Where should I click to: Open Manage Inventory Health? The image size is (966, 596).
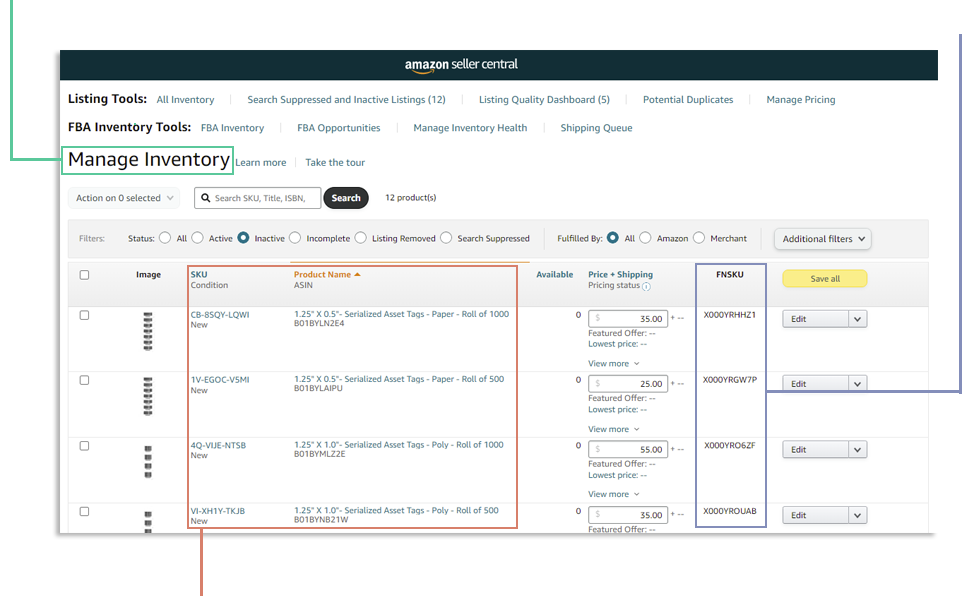click(x=470, y=128)
